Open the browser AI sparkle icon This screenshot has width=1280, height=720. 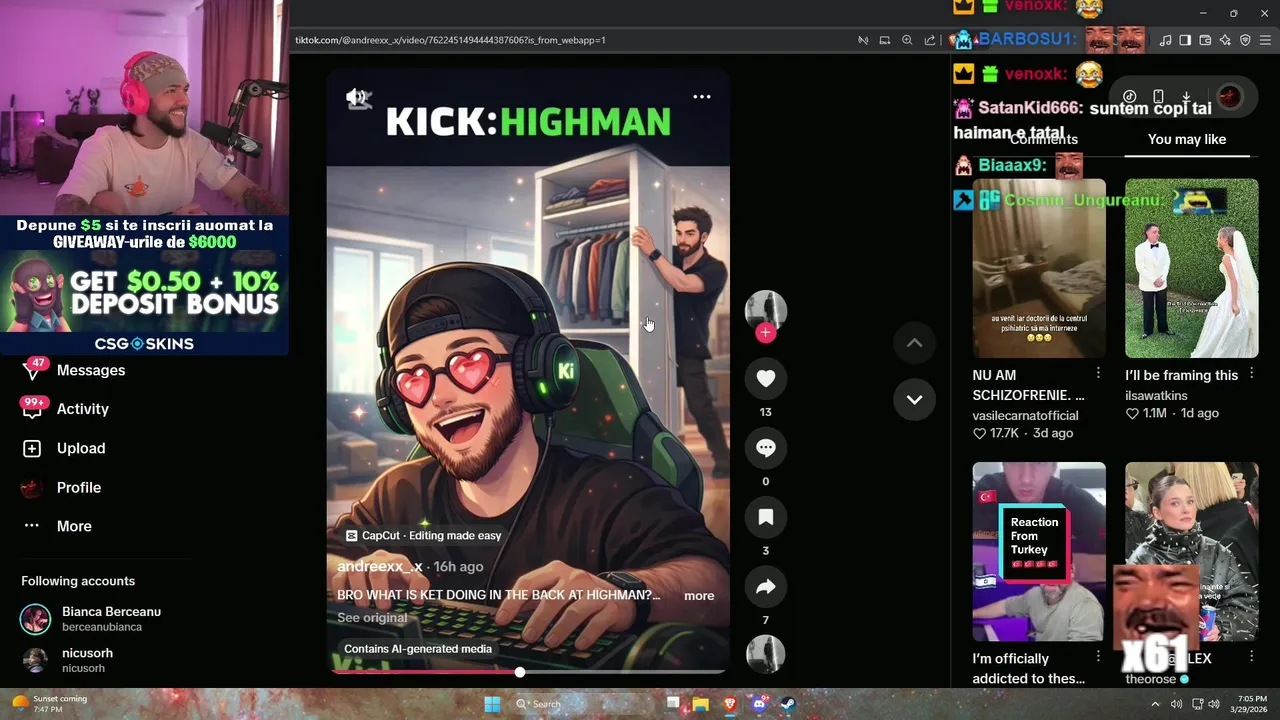1225,40
